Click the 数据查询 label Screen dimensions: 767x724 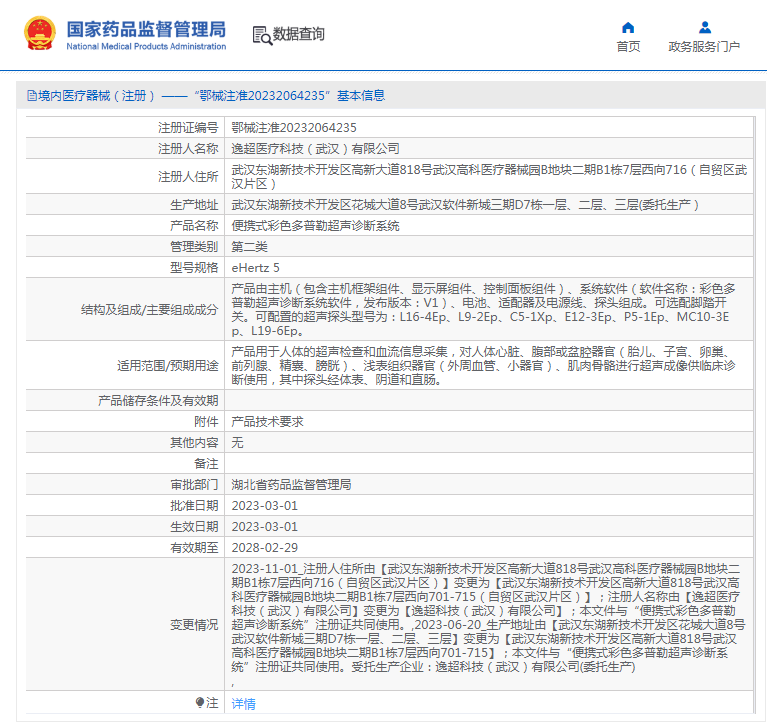298,34
